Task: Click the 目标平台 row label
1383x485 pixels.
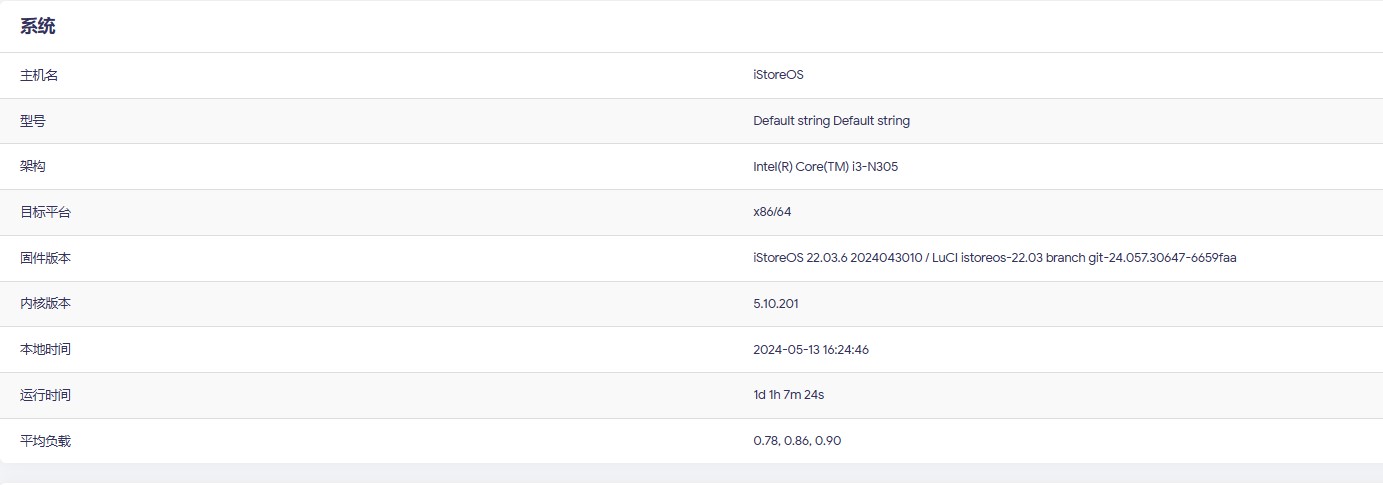Action: click(x=45, y=212)
